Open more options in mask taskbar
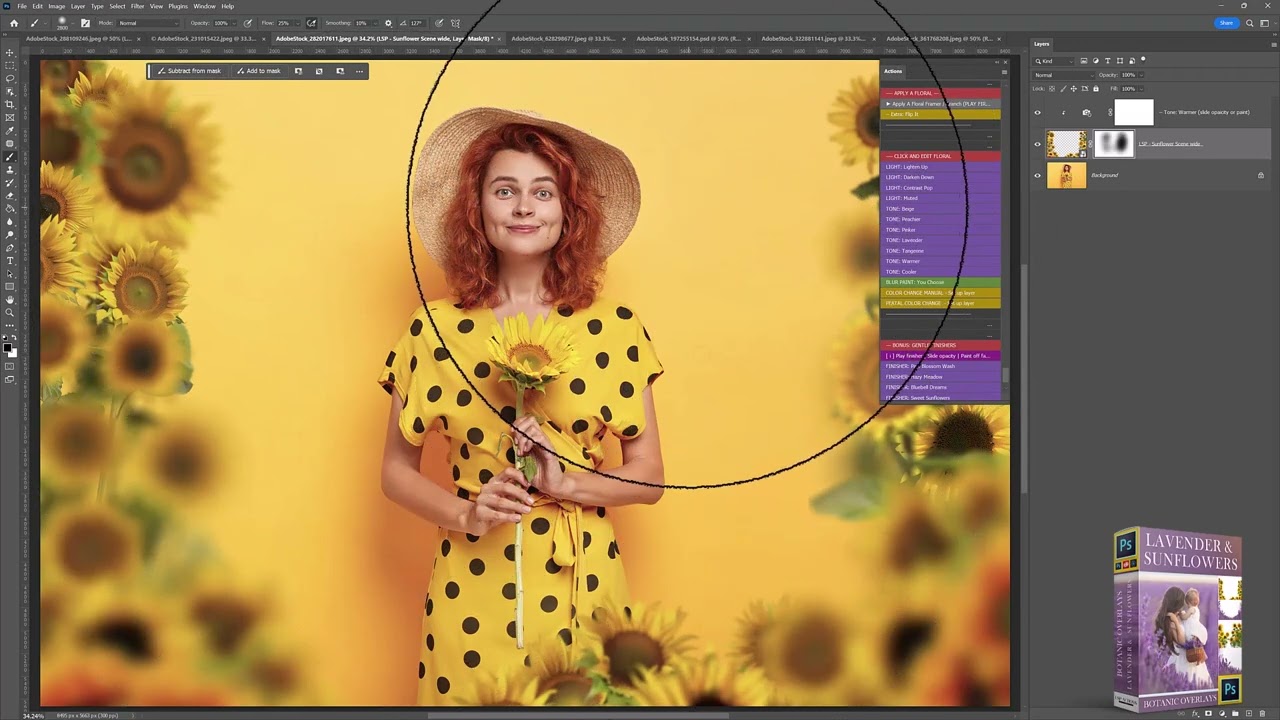1280x720 pixels. (359, 71)
